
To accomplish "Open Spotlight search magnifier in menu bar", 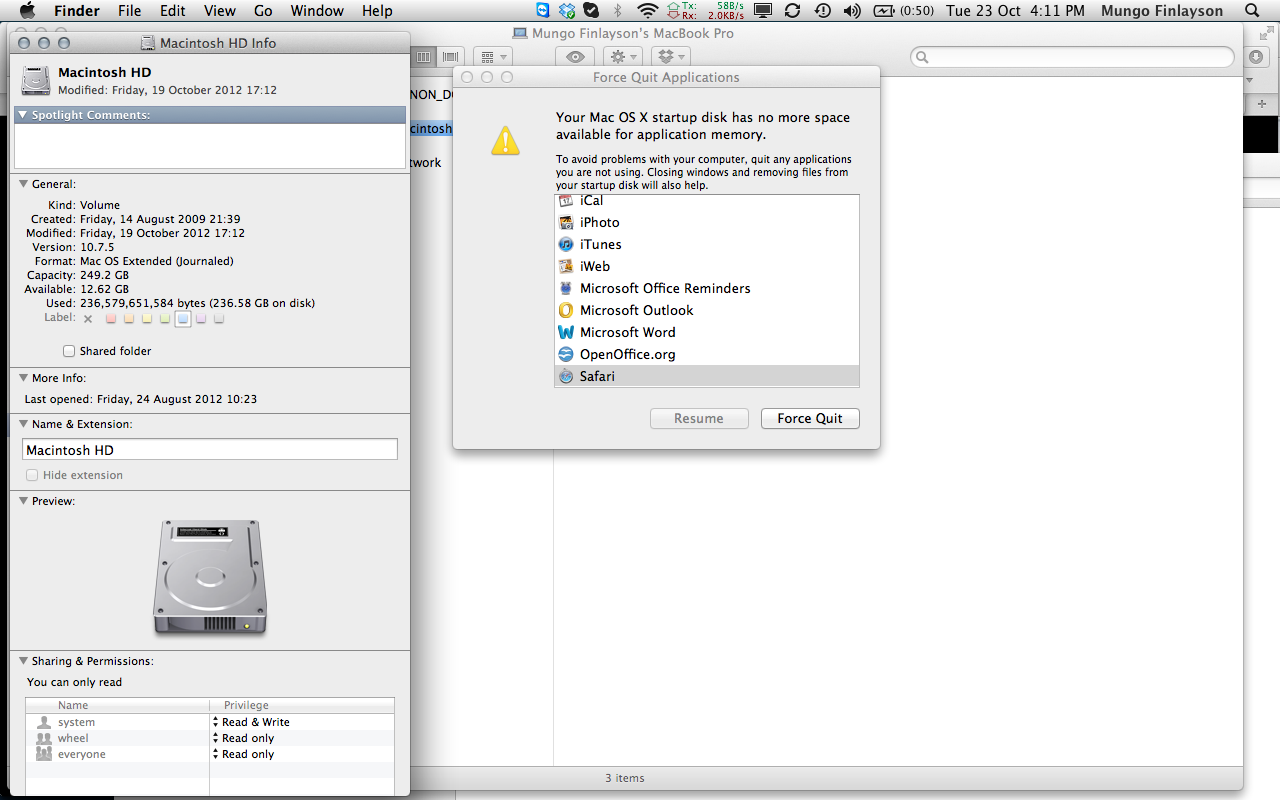I will 1252,11.
